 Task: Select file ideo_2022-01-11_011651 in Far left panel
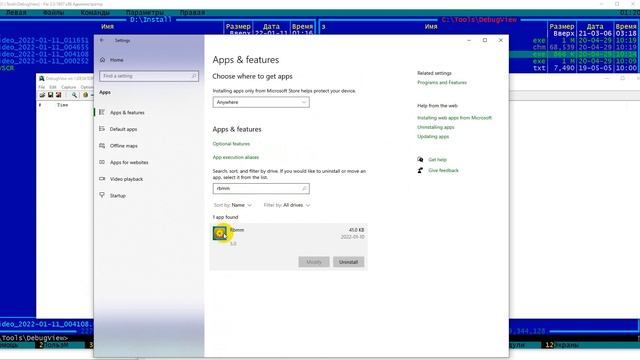pos(44,40)
